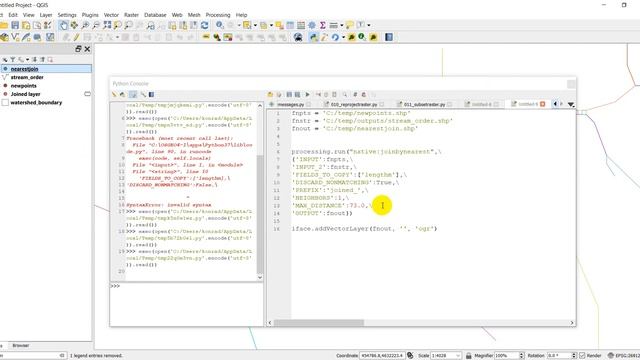640x360 pixels.
Task: Select the Identify Features tool
Action: pyautogui.click(x=220, y=25)
